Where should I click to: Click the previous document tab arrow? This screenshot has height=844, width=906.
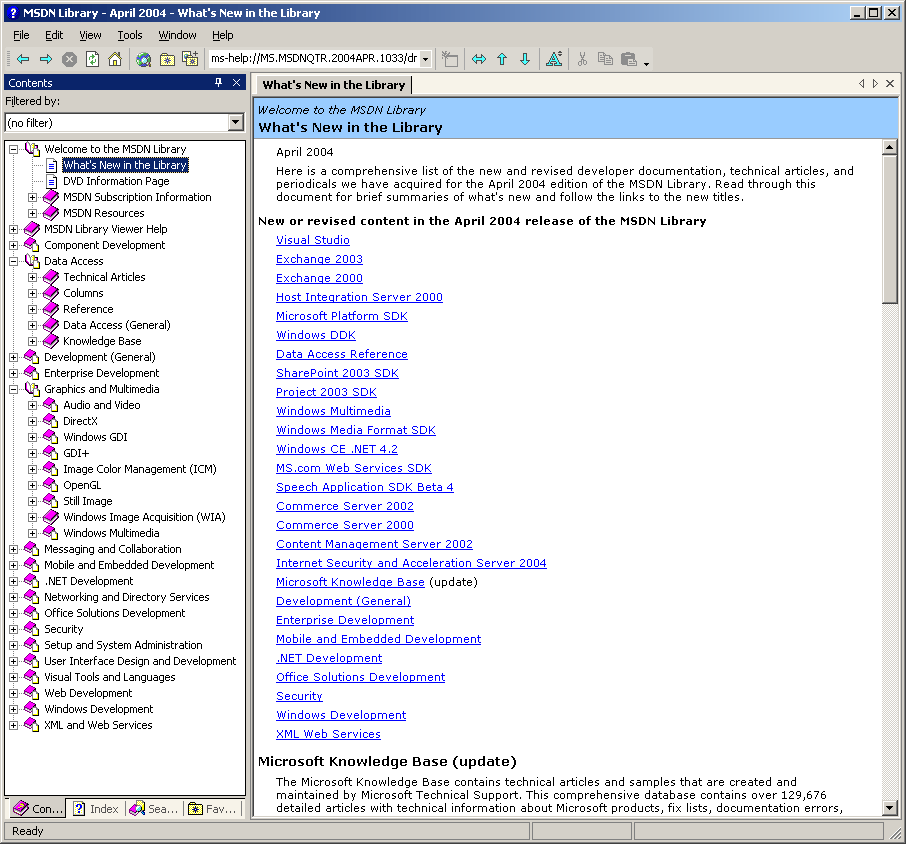(862, 84)
